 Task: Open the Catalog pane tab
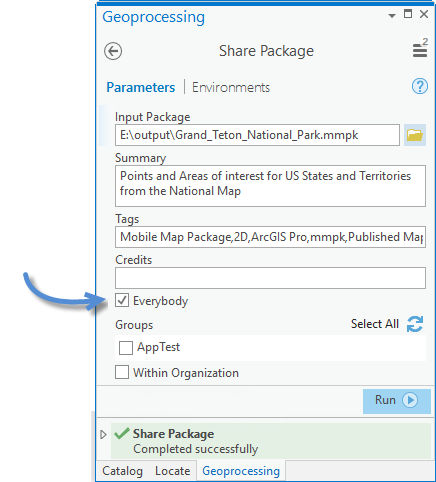tap(122, 471)
